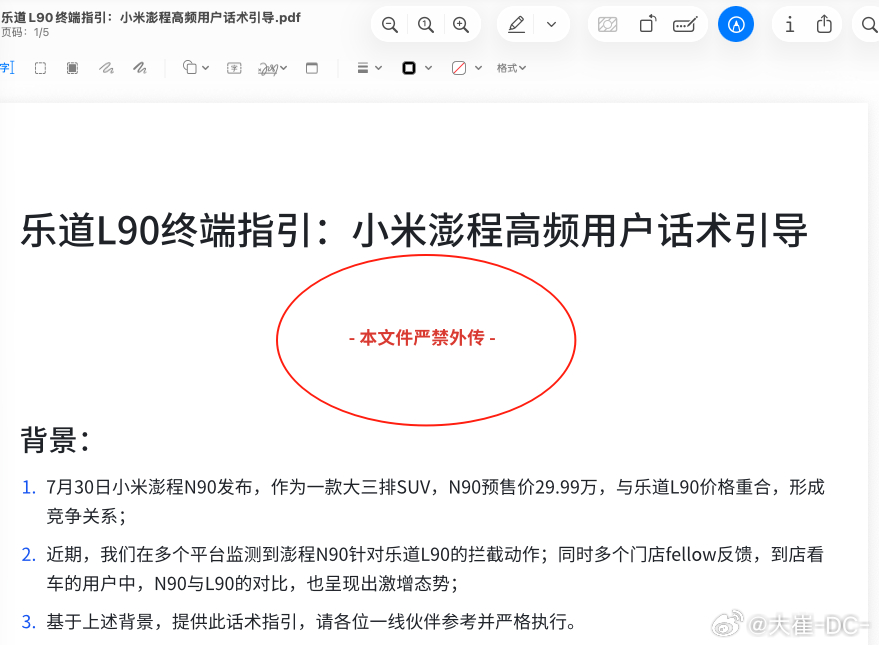Expand the line style dropdown arrow
Screen dimensions: 879x645
(378, 68)
